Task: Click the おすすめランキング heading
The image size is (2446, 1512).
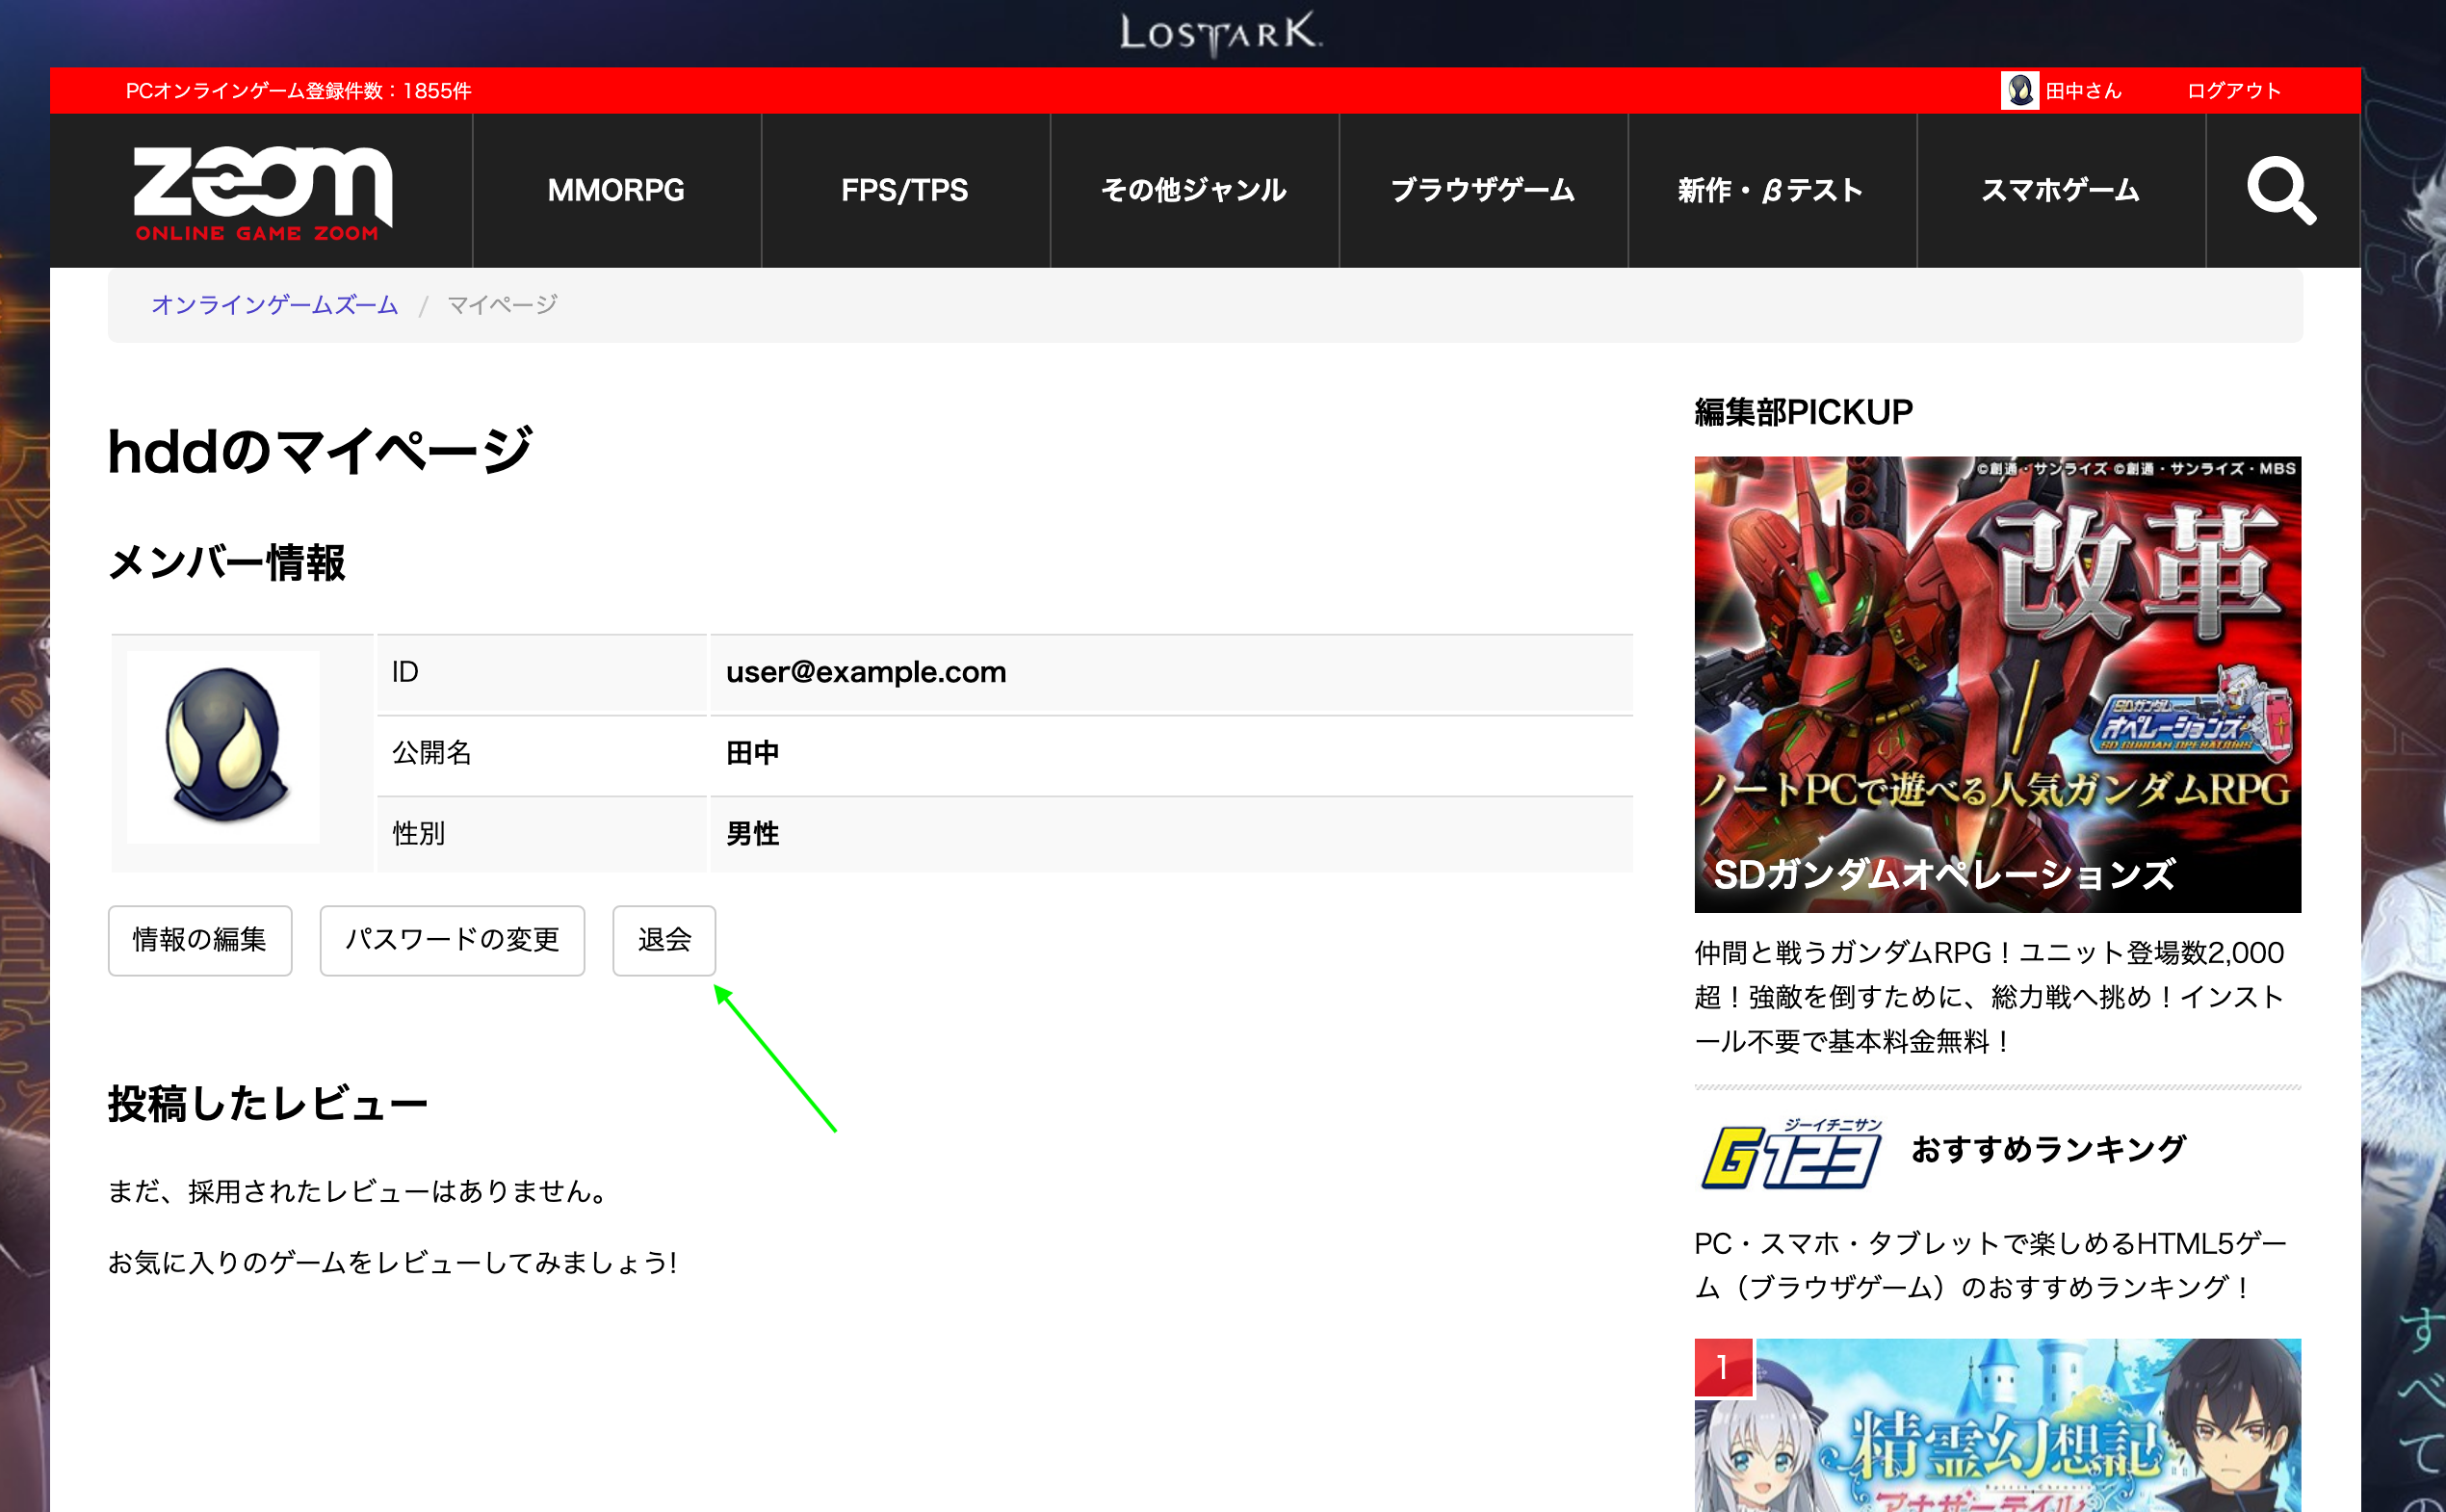Action: (x=2048, y=1150)
